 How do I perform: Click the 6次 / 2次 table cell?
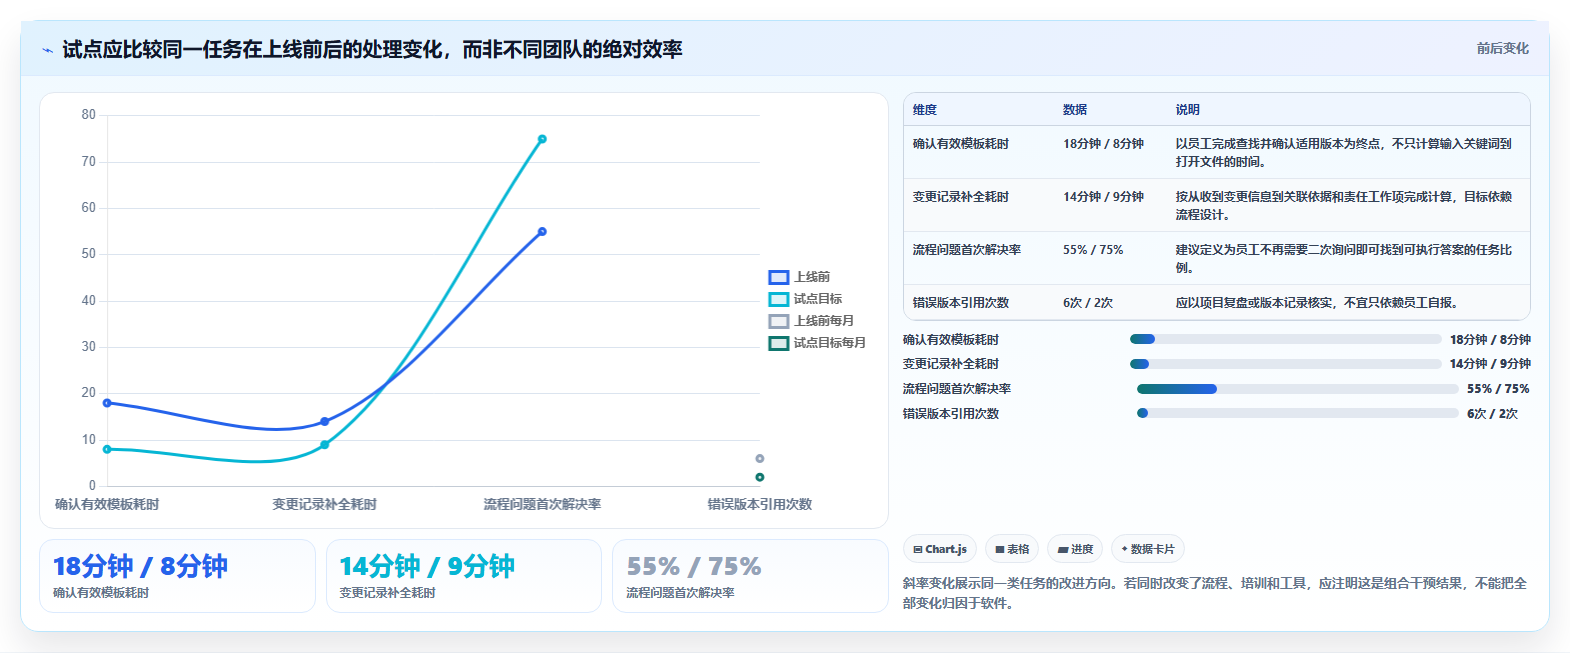click(1088, 303)
